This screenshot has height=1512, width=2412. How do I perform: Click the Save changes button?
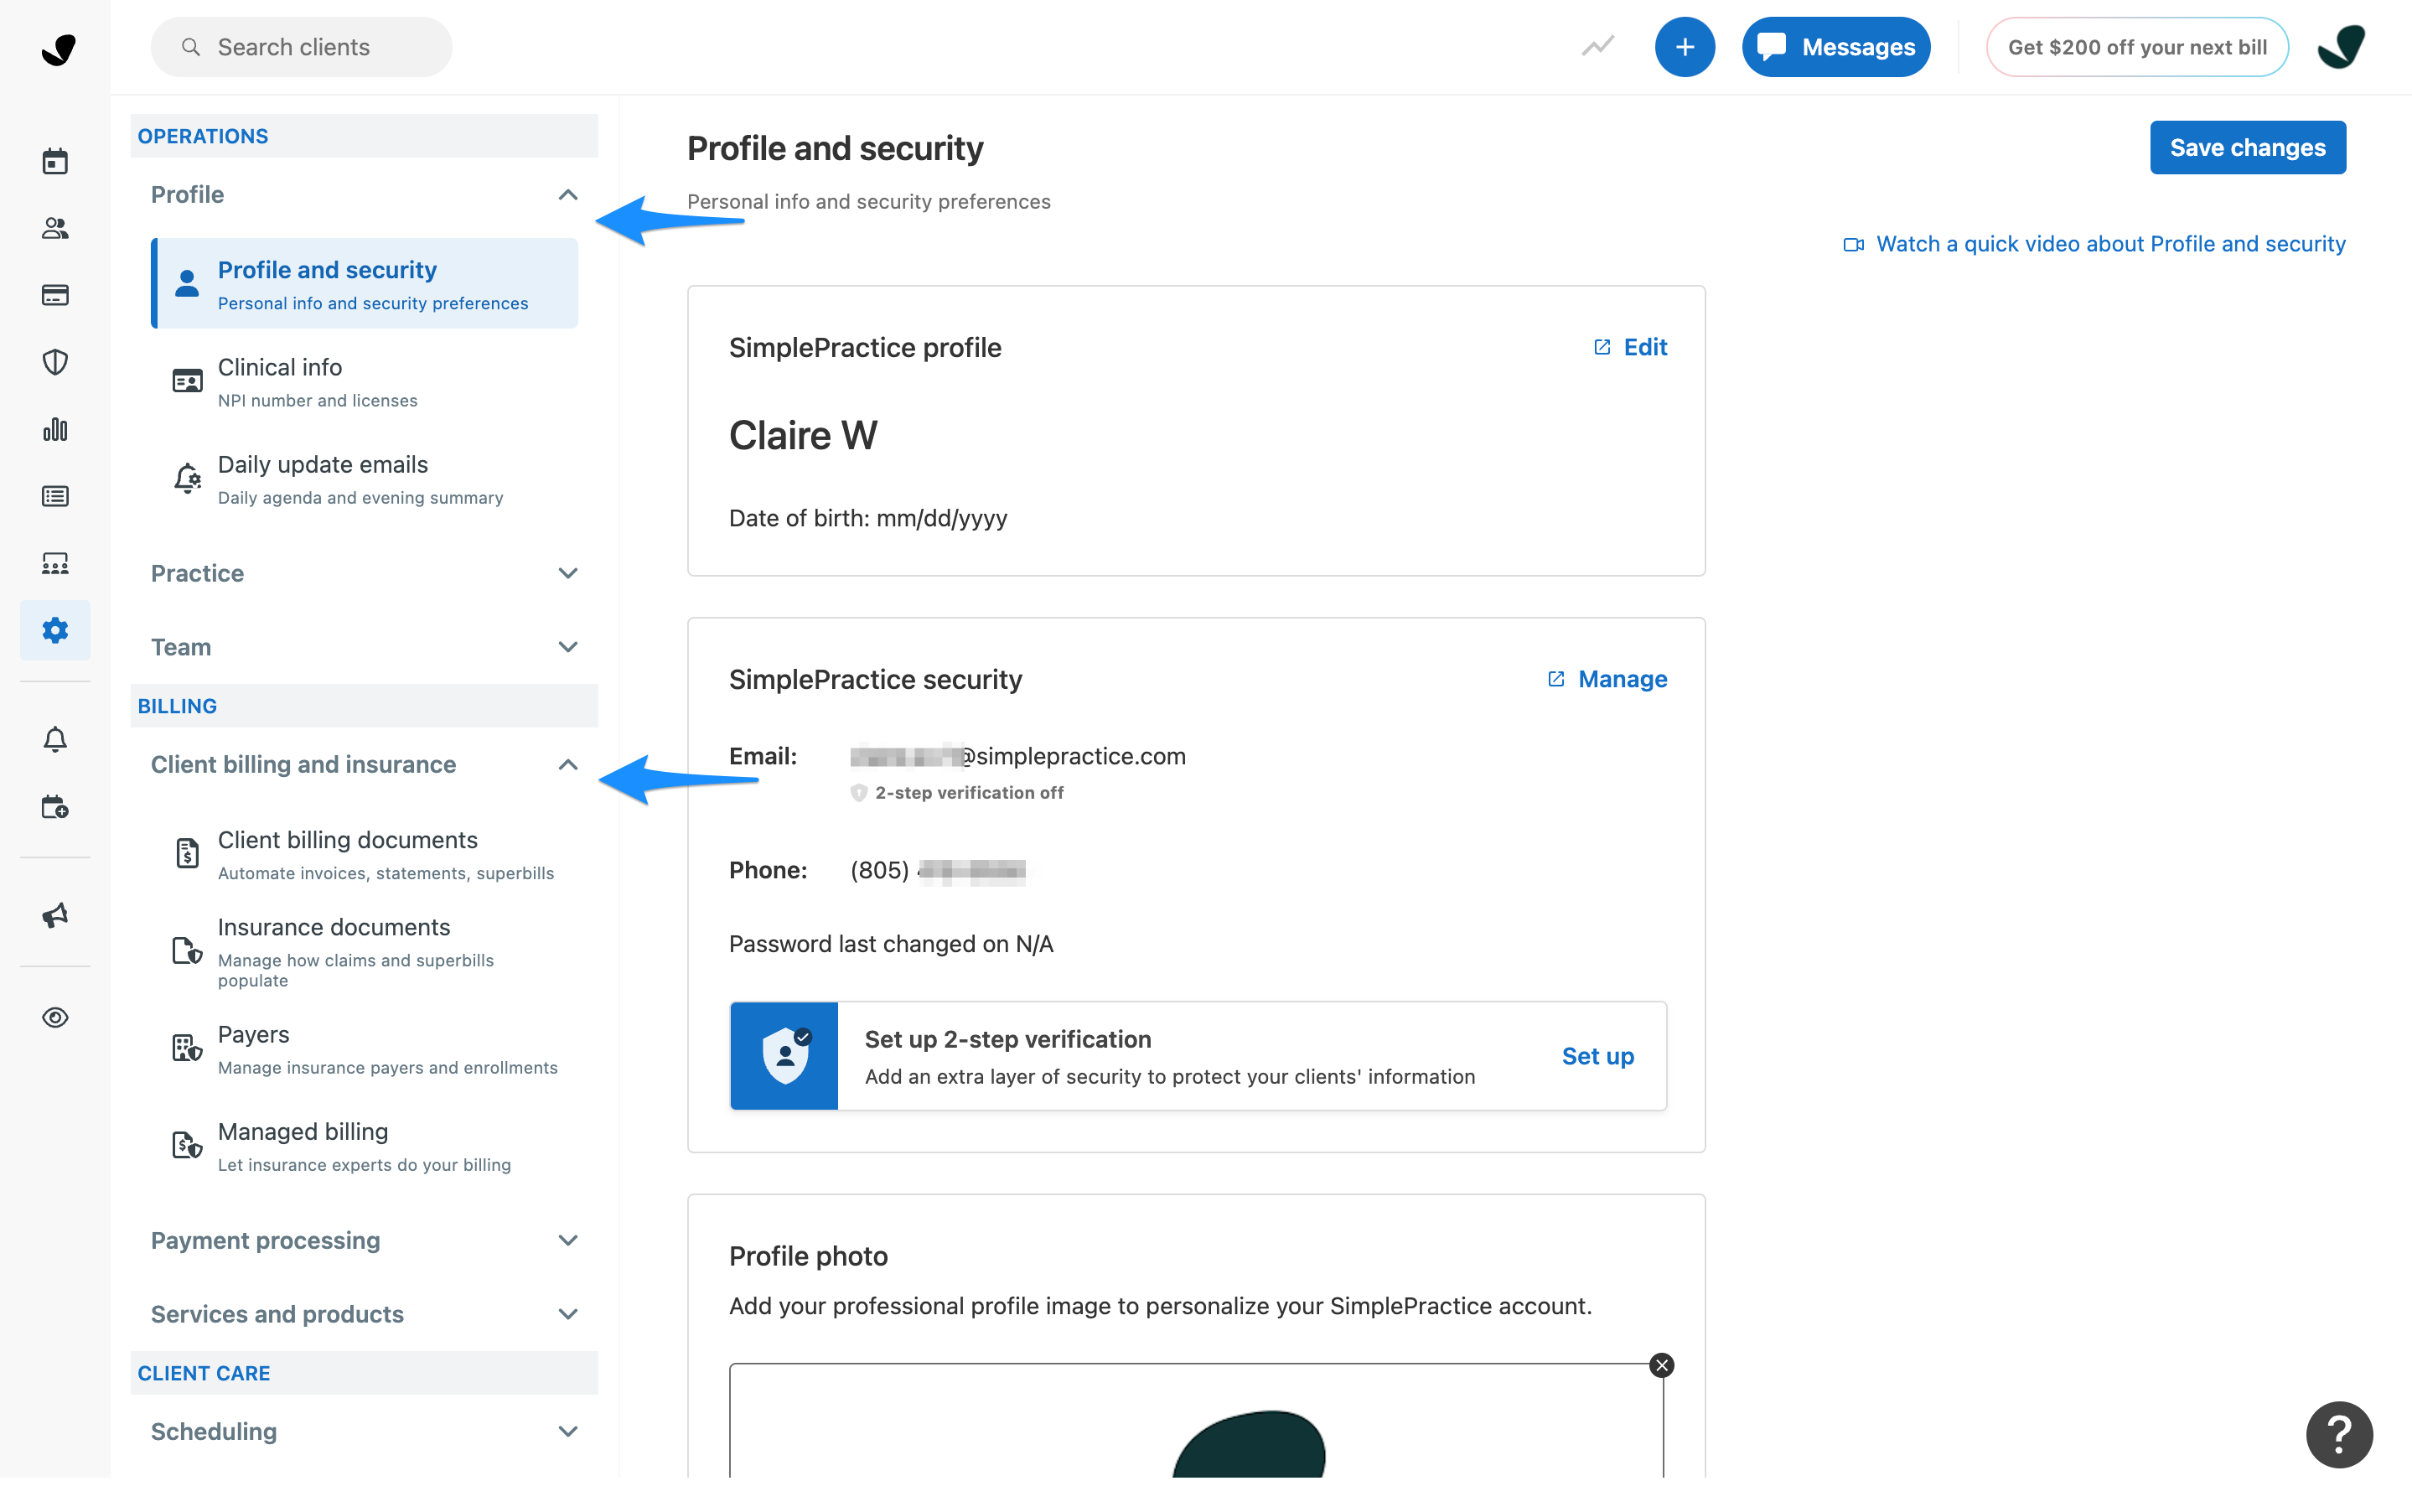[2247, 147]
